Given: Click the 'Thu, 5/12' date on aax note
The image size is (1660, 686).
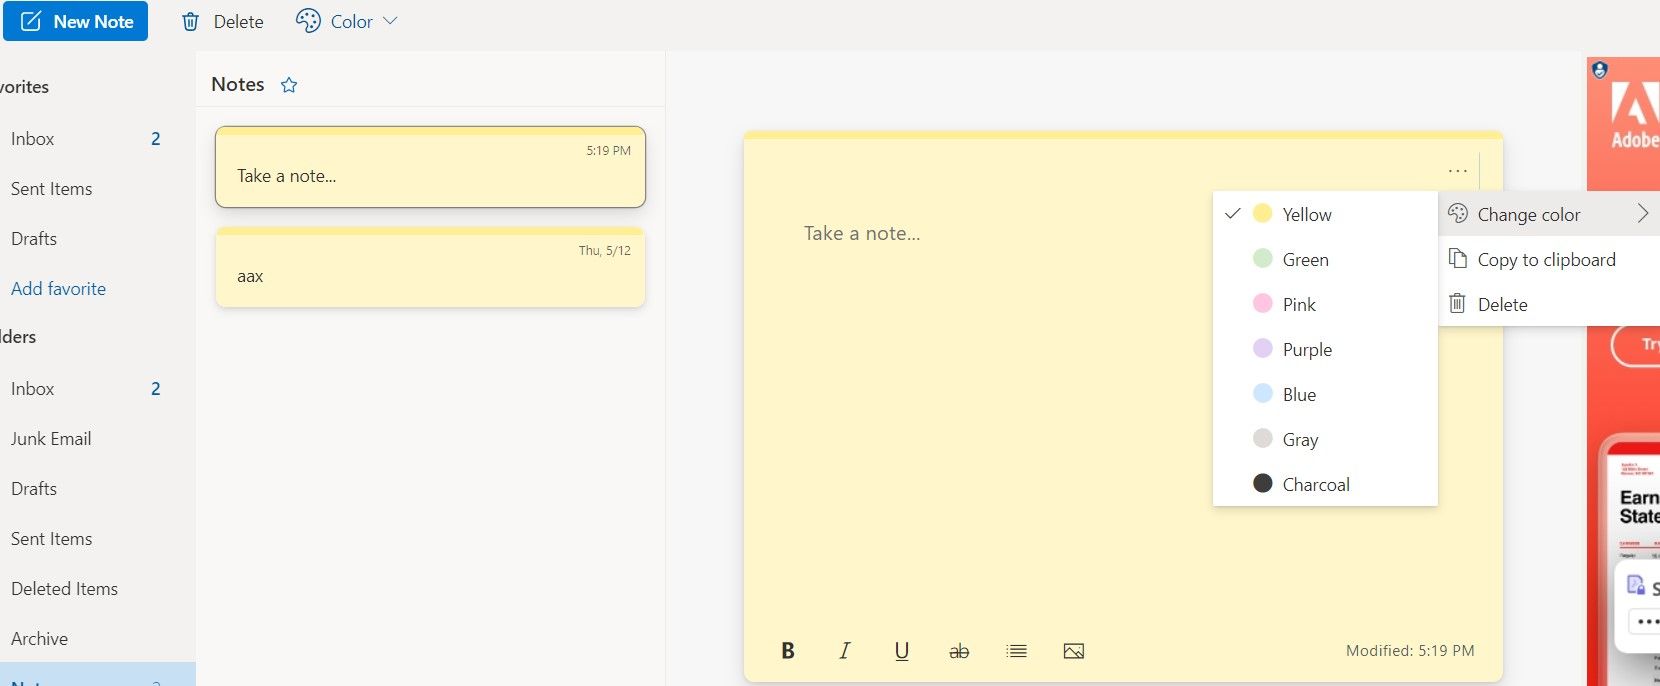Looking at the screenshot, I should tap(604, 251).
